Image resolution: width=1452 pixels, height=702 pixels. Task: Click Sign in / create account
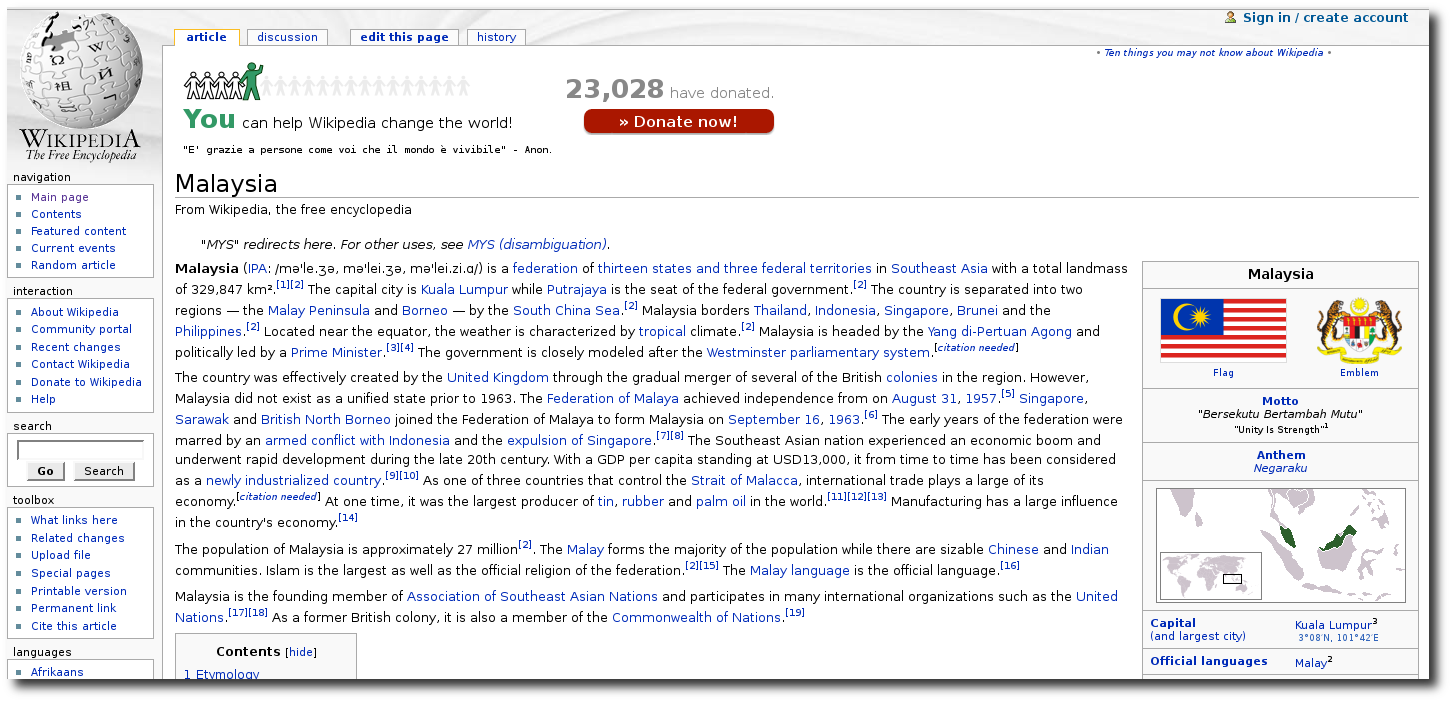click(x=1325, y=17)
